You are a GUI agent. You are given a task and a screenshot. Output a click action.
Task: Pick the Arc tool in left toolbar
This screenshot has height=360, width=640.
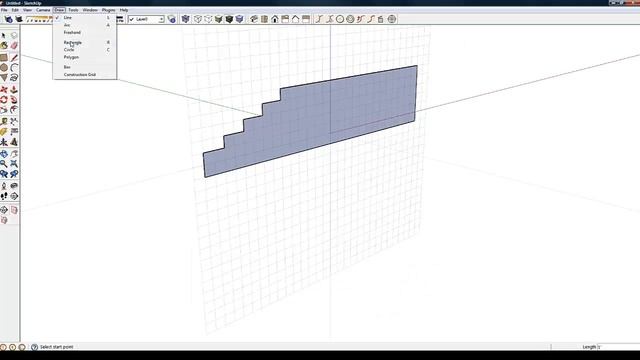click(14, 67)
